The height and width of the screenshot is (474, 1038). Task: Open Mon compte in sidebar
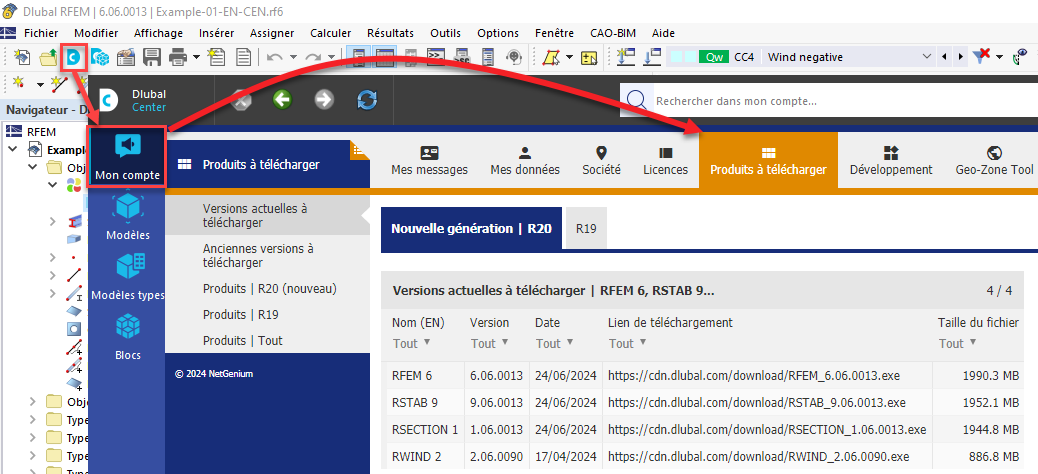127,158
